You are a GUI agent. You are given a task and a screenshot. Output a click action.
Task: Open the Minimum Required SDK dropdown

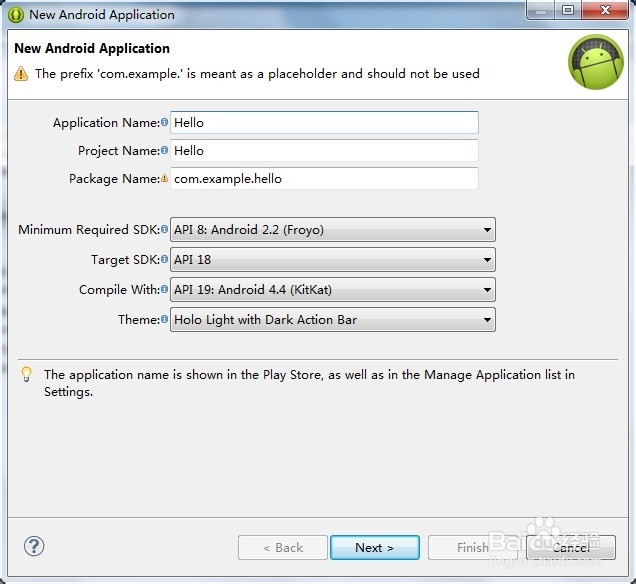333,230
